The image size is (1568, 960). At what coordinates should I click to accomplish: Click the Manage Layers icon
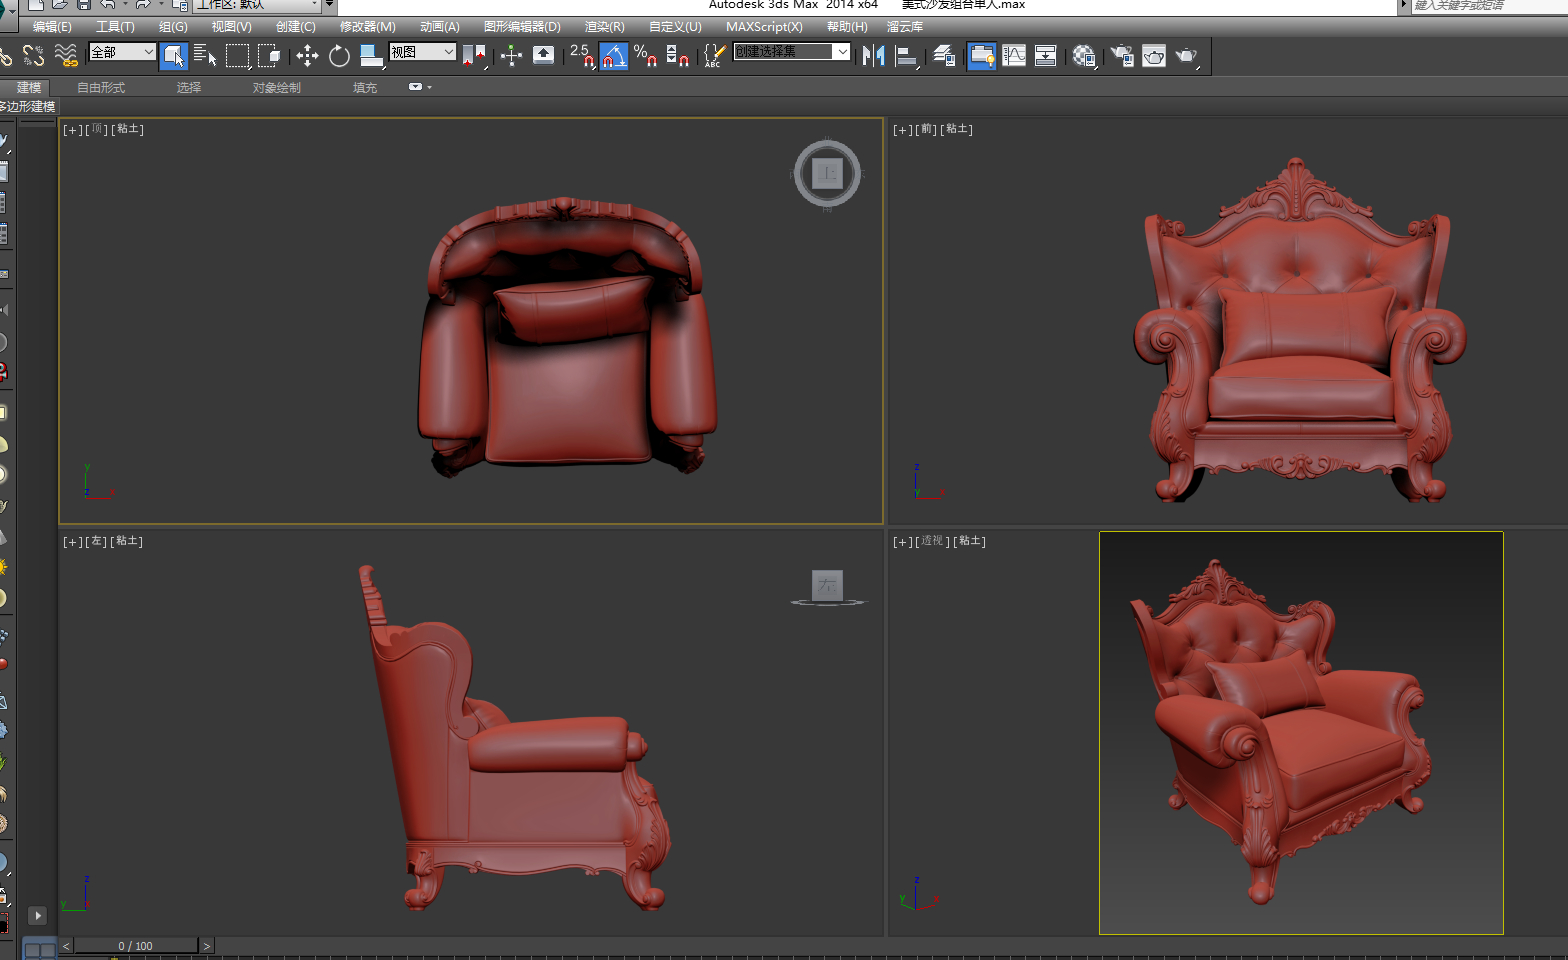(x=944, y=56)
